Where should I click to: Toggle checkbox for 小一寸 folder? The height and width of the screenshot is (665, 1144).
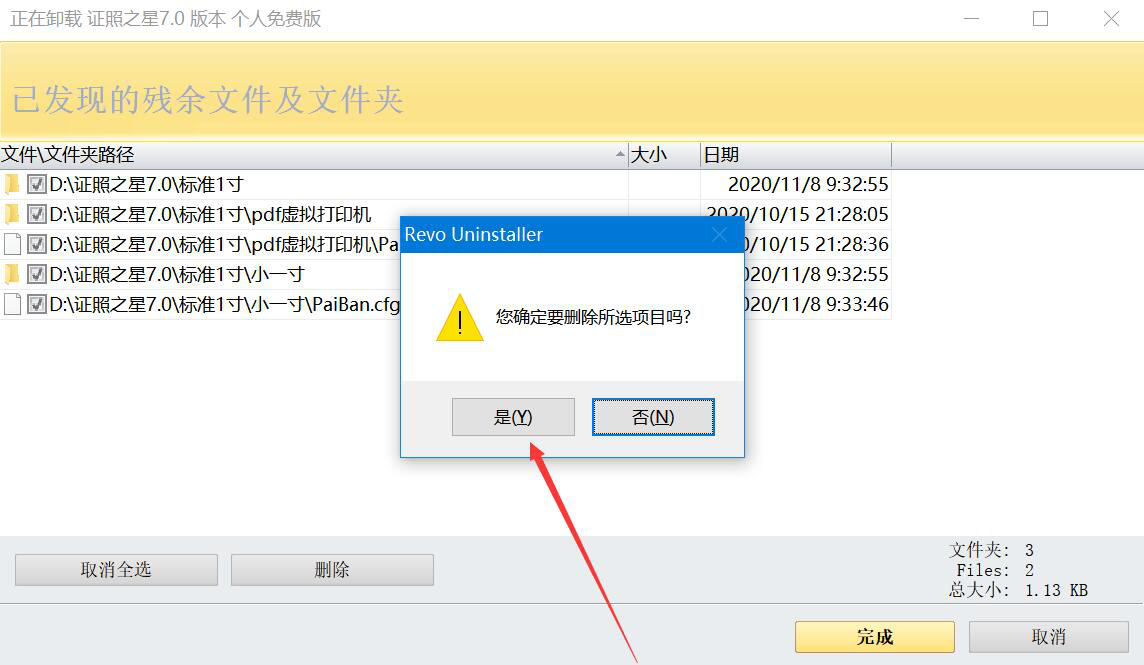(36, 274)
